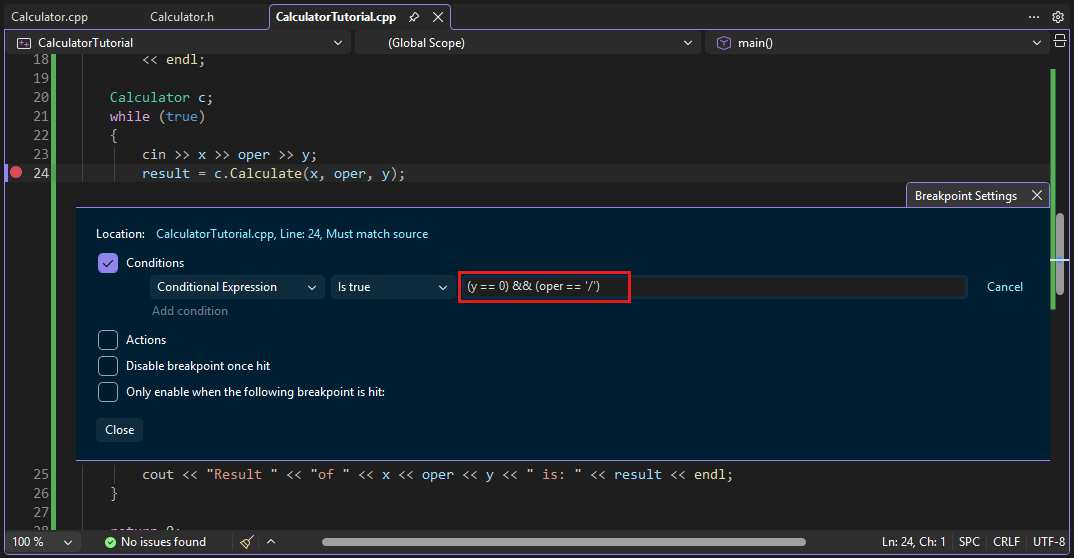Click the green check No issues icon
The image size is (1074, 558).
110,542
